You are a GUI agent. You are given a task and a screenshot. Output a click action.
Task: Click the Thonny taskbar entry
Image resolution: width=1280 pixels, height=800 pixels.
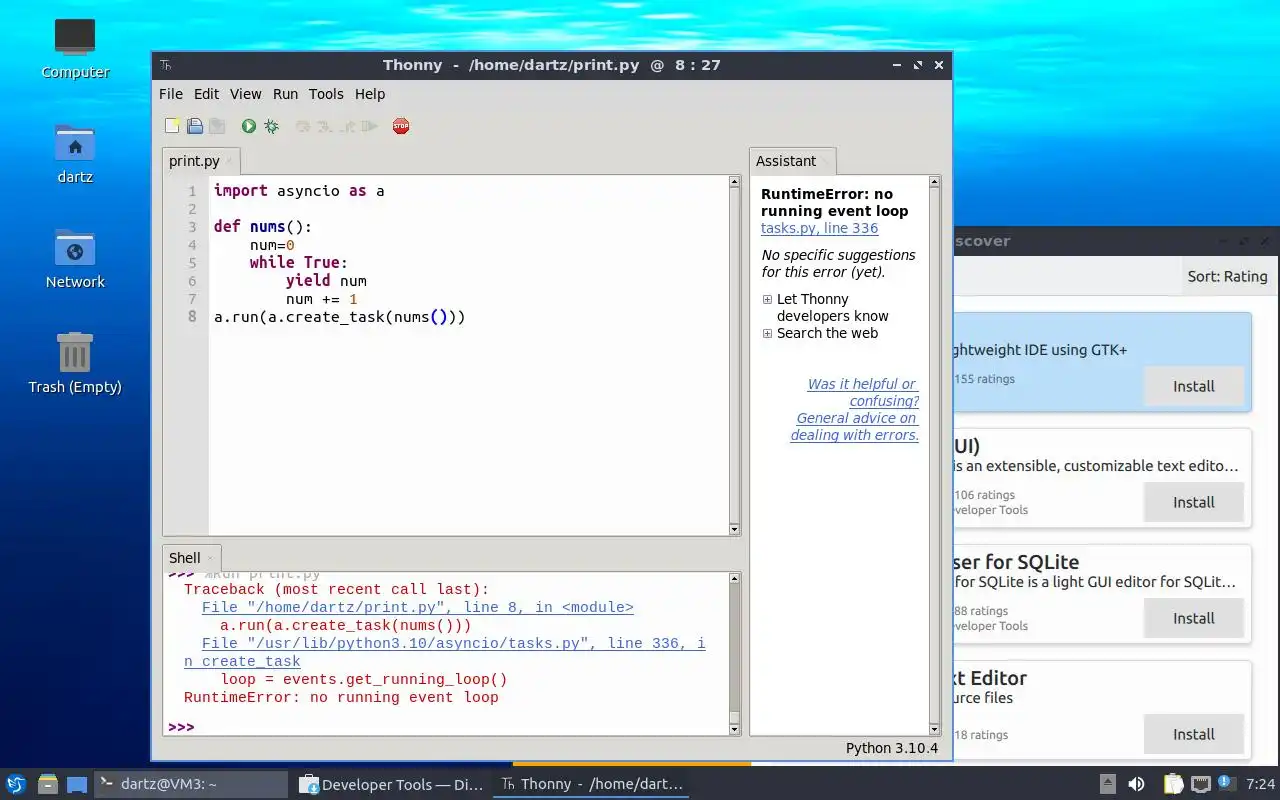tap(593, 784)
